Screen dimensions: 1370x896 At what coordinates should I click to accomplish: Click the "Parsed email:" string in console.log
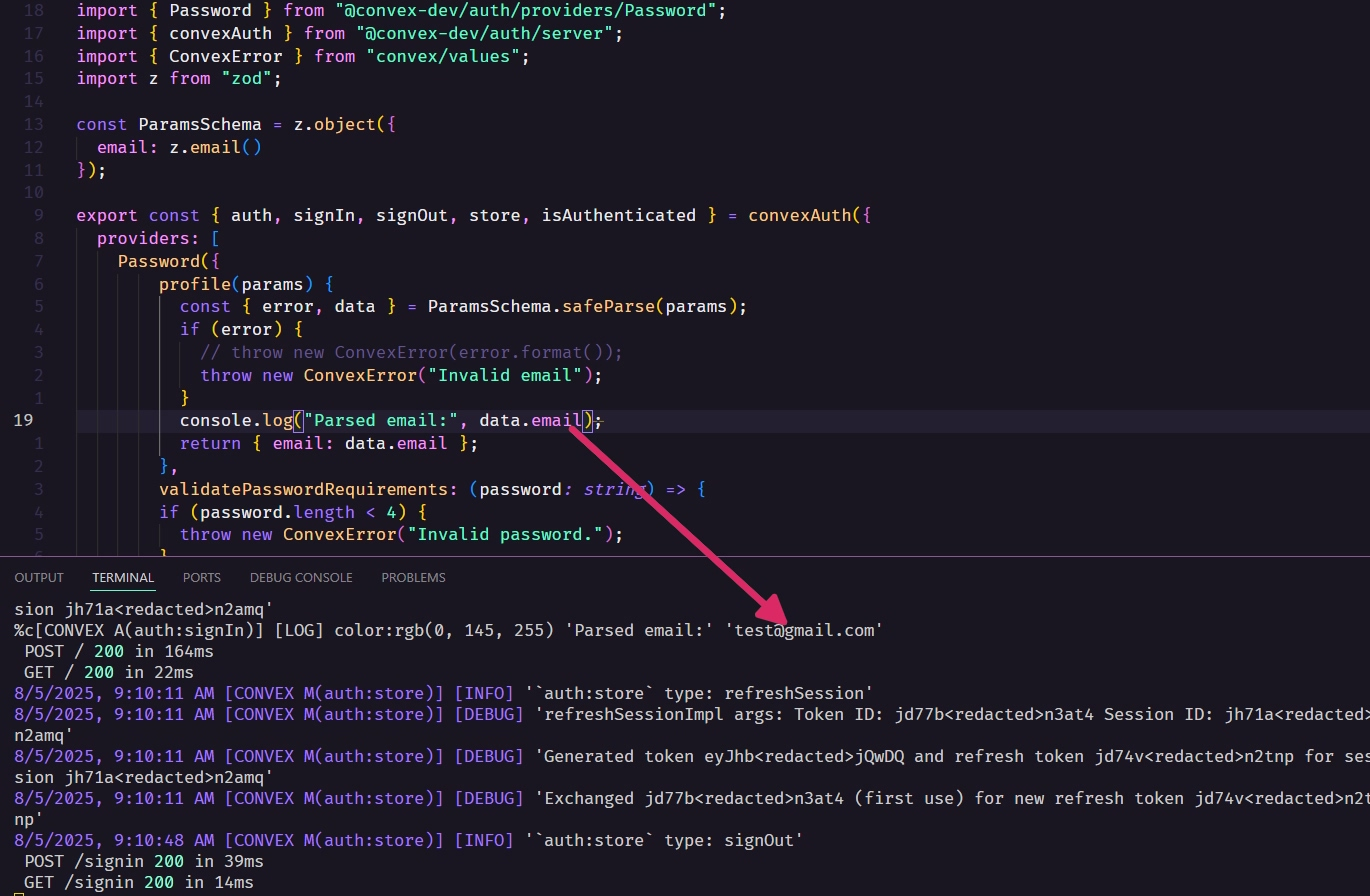point(380,421)
